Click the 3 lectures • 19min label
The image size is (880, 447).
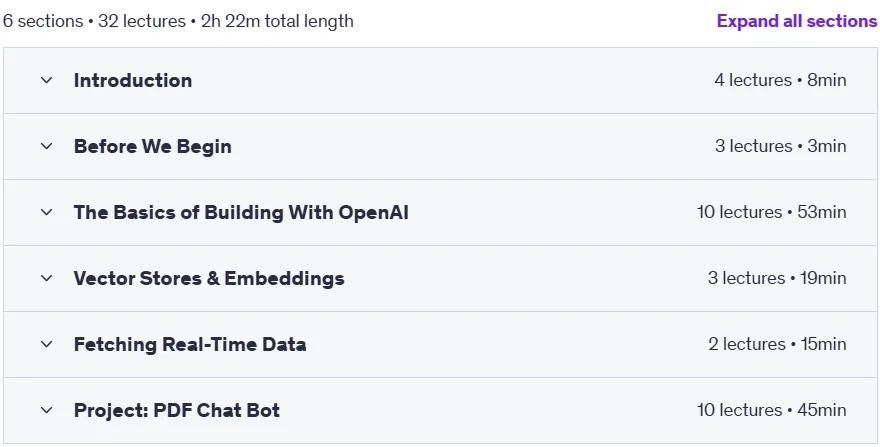click(777, 279)
